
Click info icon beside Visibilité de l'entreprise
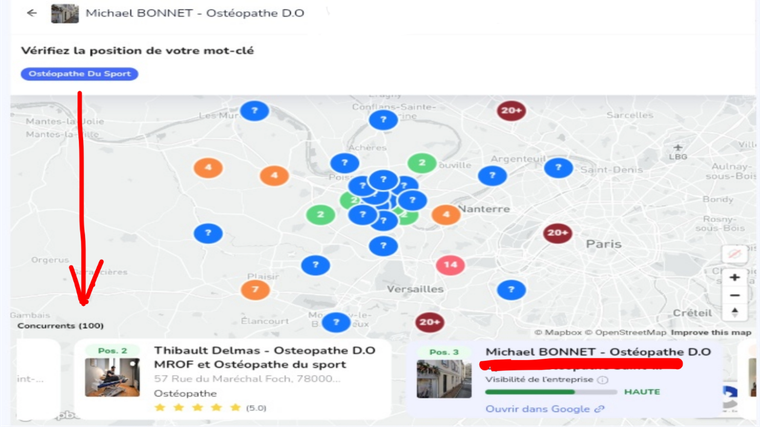(602, 380)
